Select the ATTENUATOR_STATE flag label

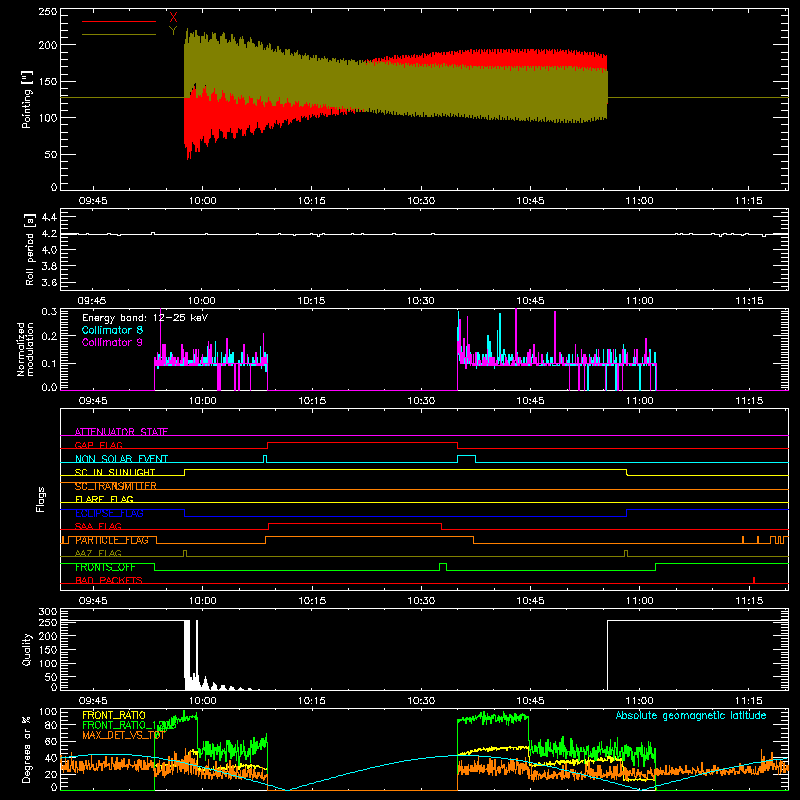click(121, 432)
